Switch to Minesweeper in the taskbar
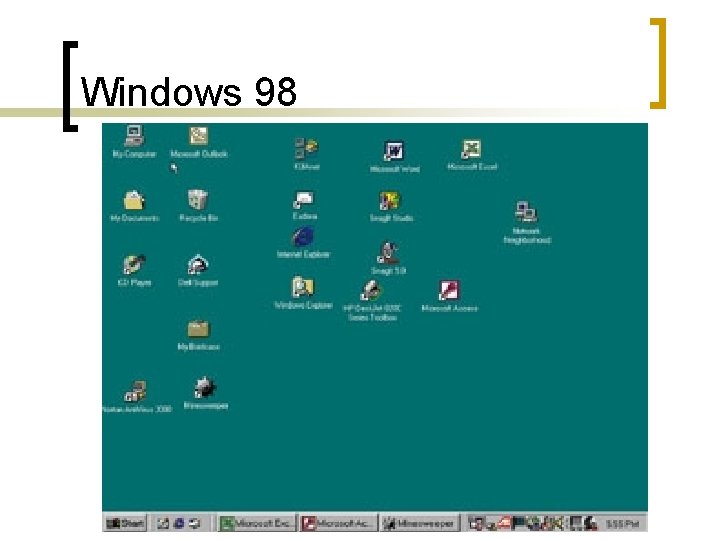Image resolution: width=720 pixels, height=540 pixels. click(419, 523)
